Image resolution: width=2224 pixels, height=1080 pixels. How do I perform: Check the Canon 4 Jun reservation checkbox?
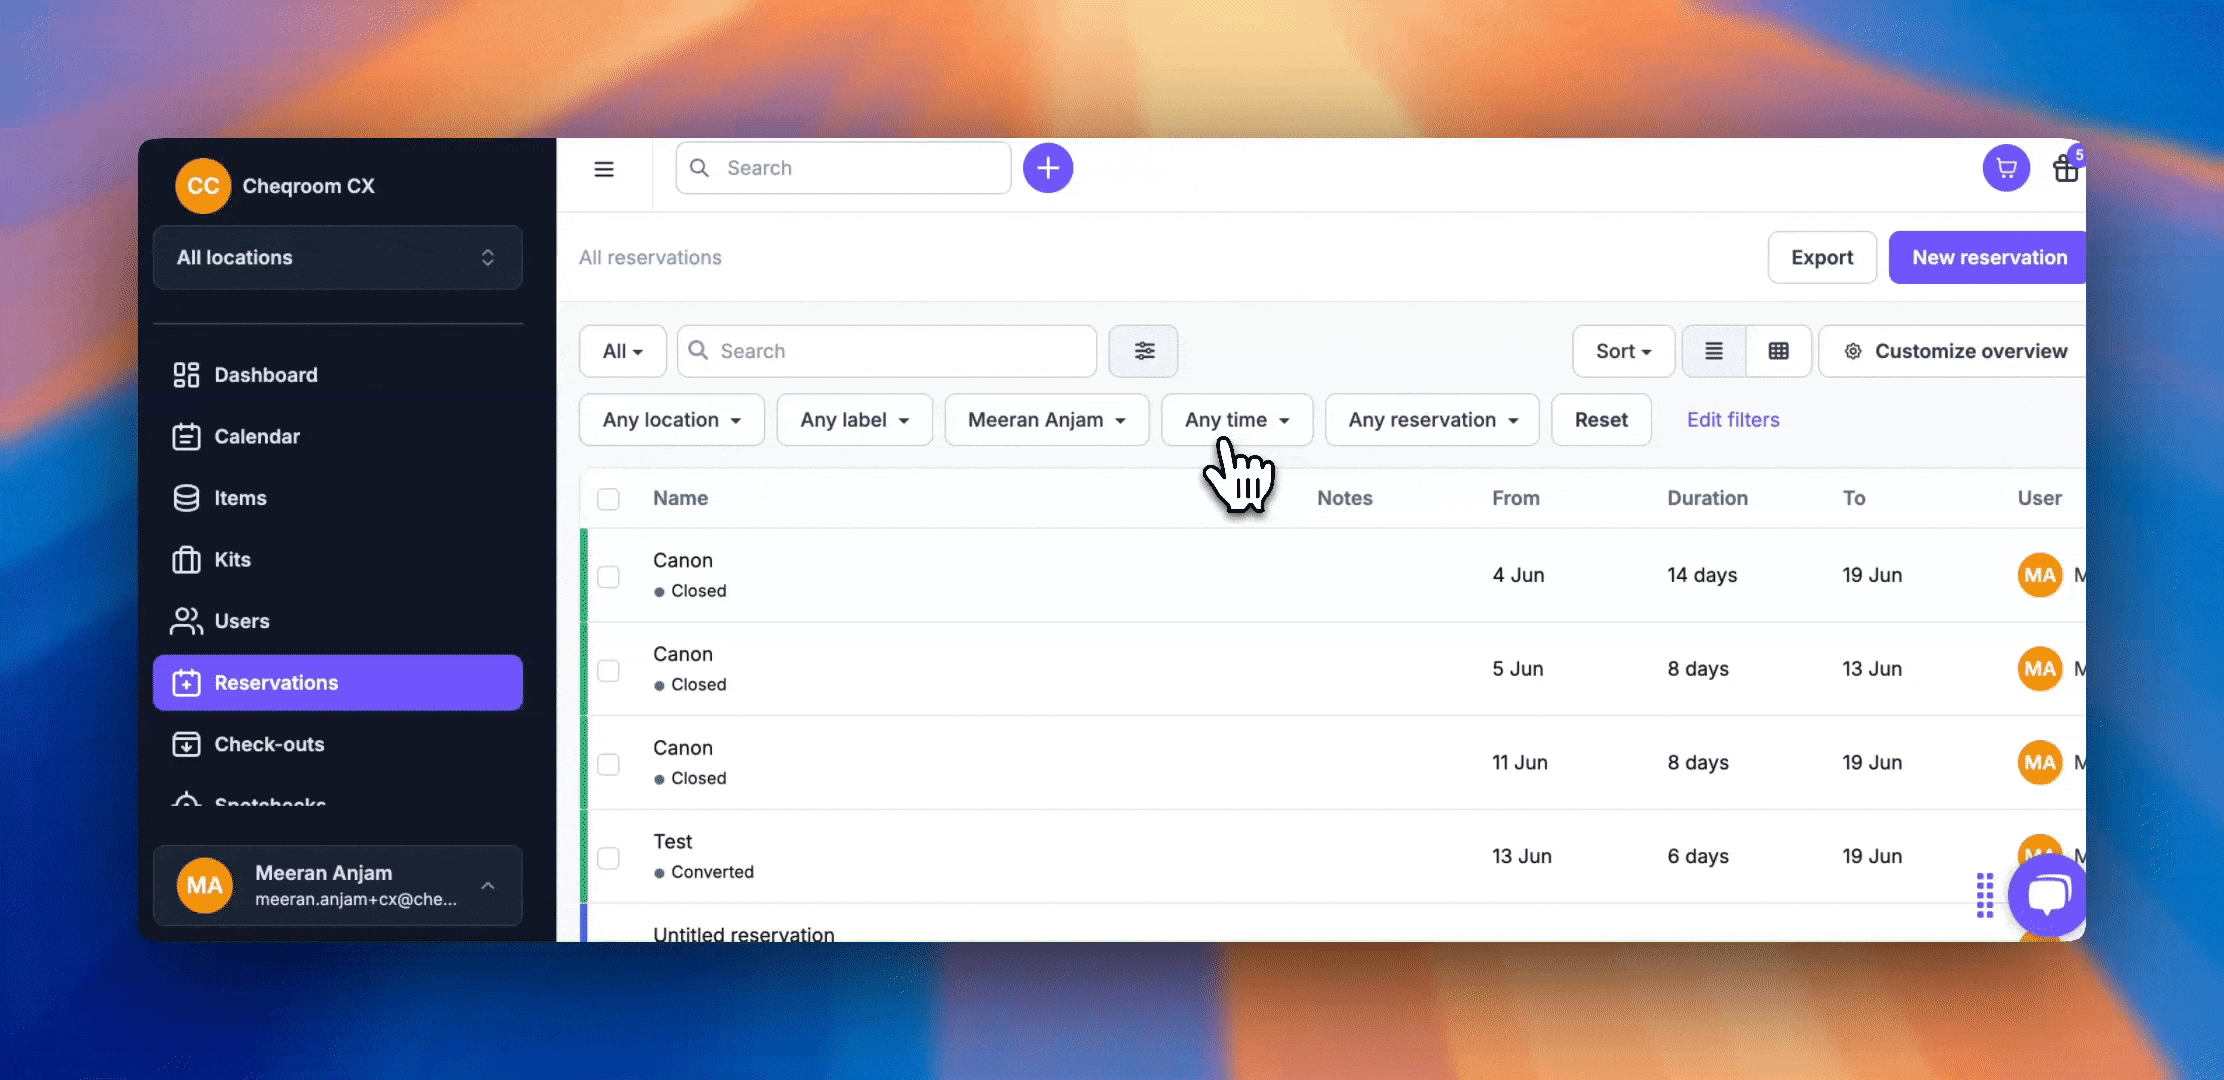608,576
